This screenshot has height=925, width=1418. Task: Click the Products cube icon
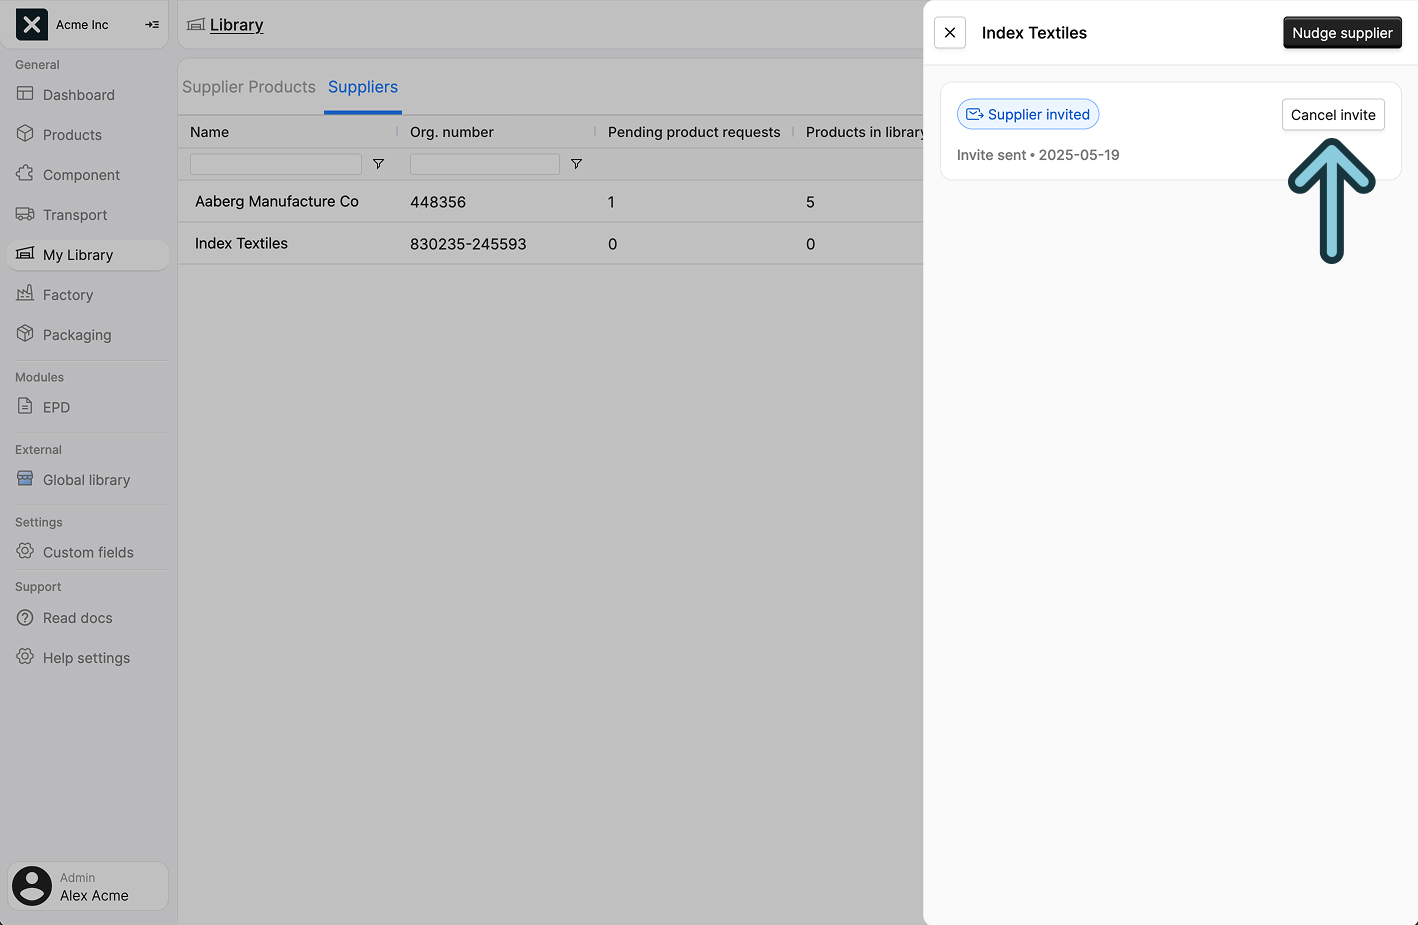(25, 134)
